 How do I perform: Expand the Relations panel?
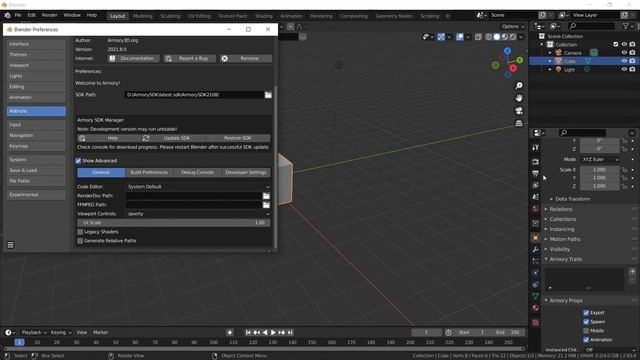click(560, 209)
